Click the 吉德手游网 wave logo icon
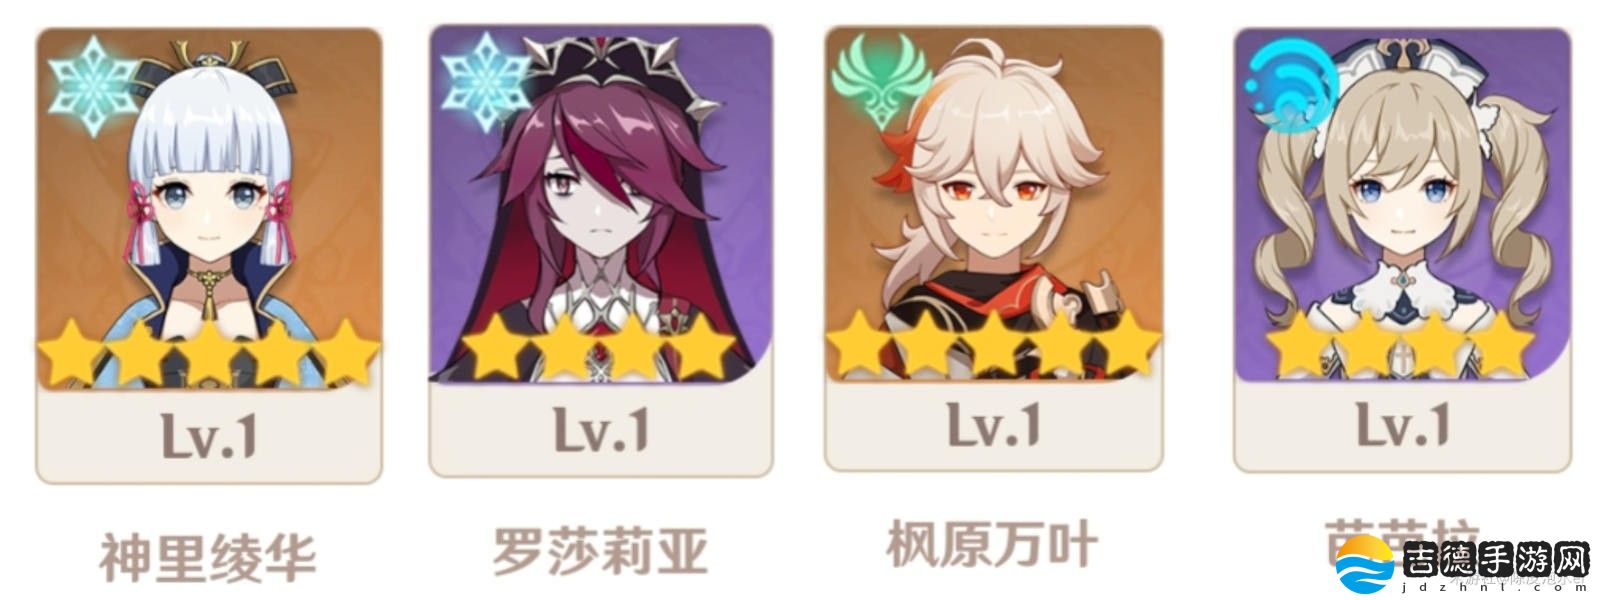Screen dimensions: 1602x600 (1366, 566)
